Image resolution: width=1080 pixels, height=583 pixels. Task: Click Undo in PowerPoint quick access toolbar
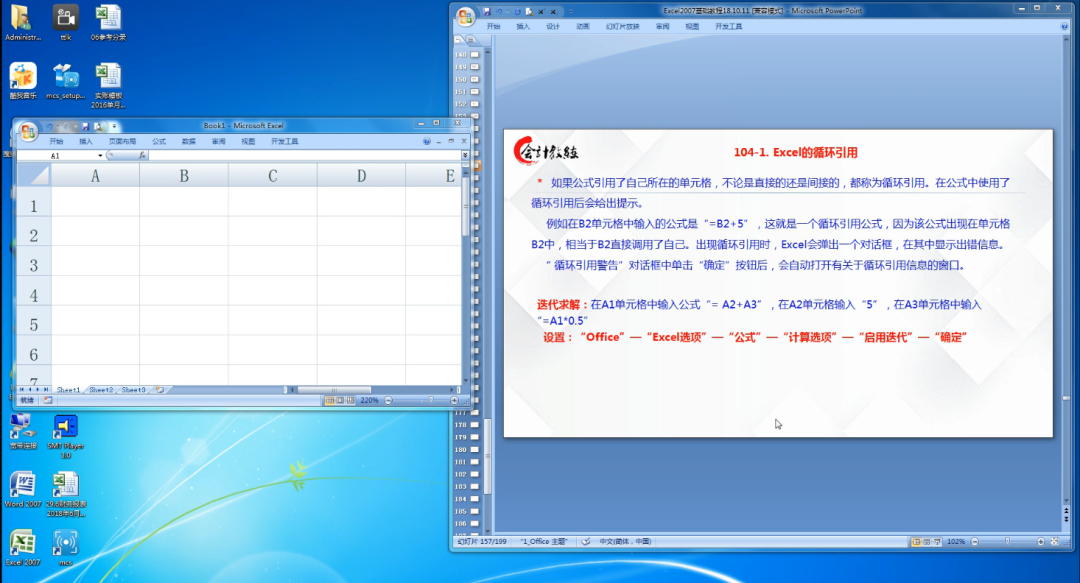point(499,11)
